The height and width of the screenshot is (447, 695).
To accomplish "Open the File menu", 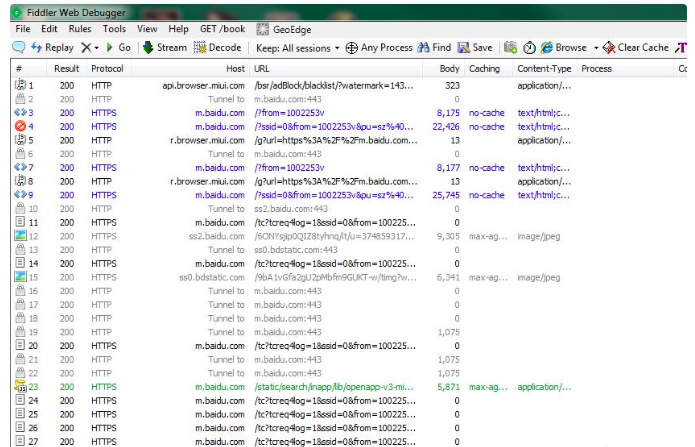I will (23, 29).
